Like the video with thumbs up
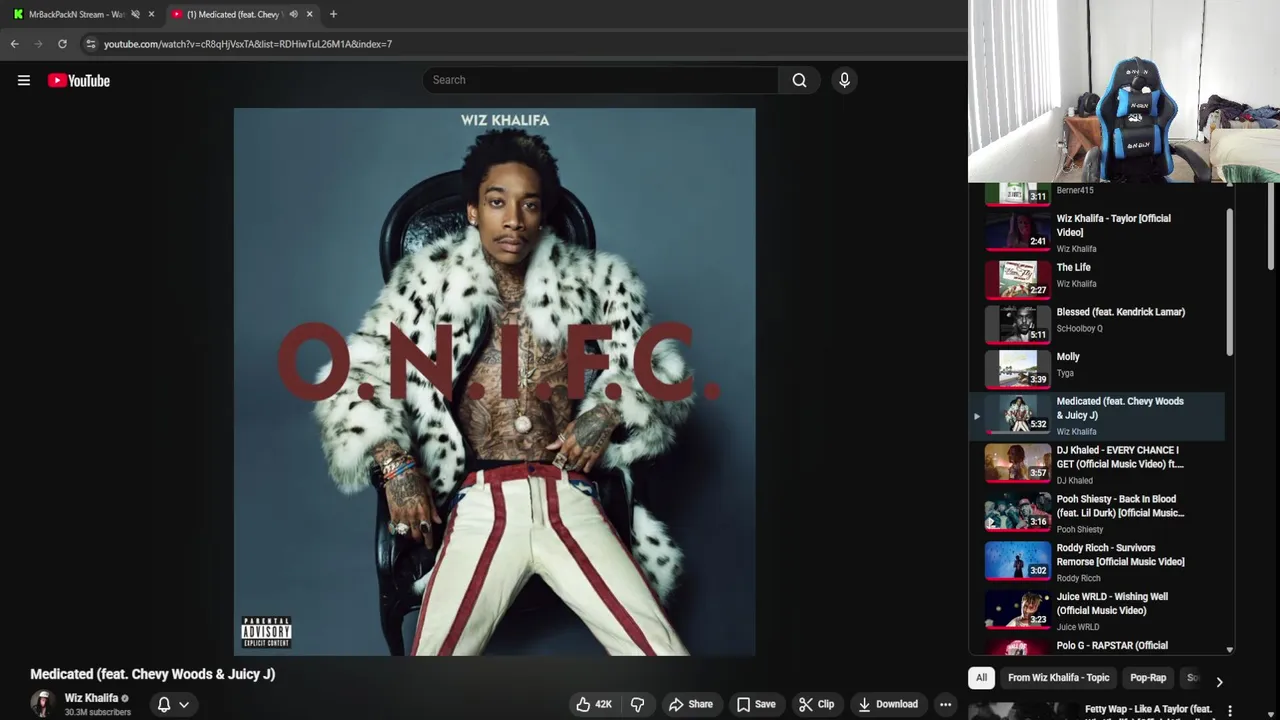The image size is (1280, 720). pyautogui.click(x=593, y=704)
